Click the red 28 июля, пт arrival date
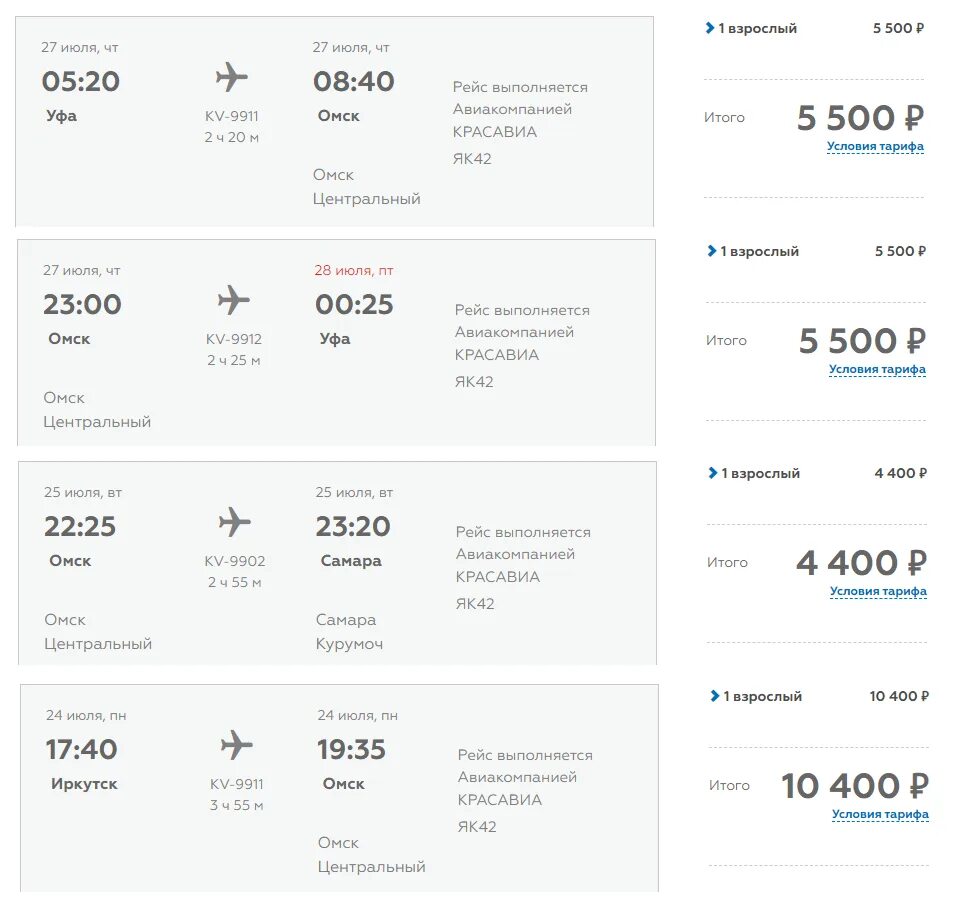The height and width of the screenshot is (909, 963). (x=354, y=270)
